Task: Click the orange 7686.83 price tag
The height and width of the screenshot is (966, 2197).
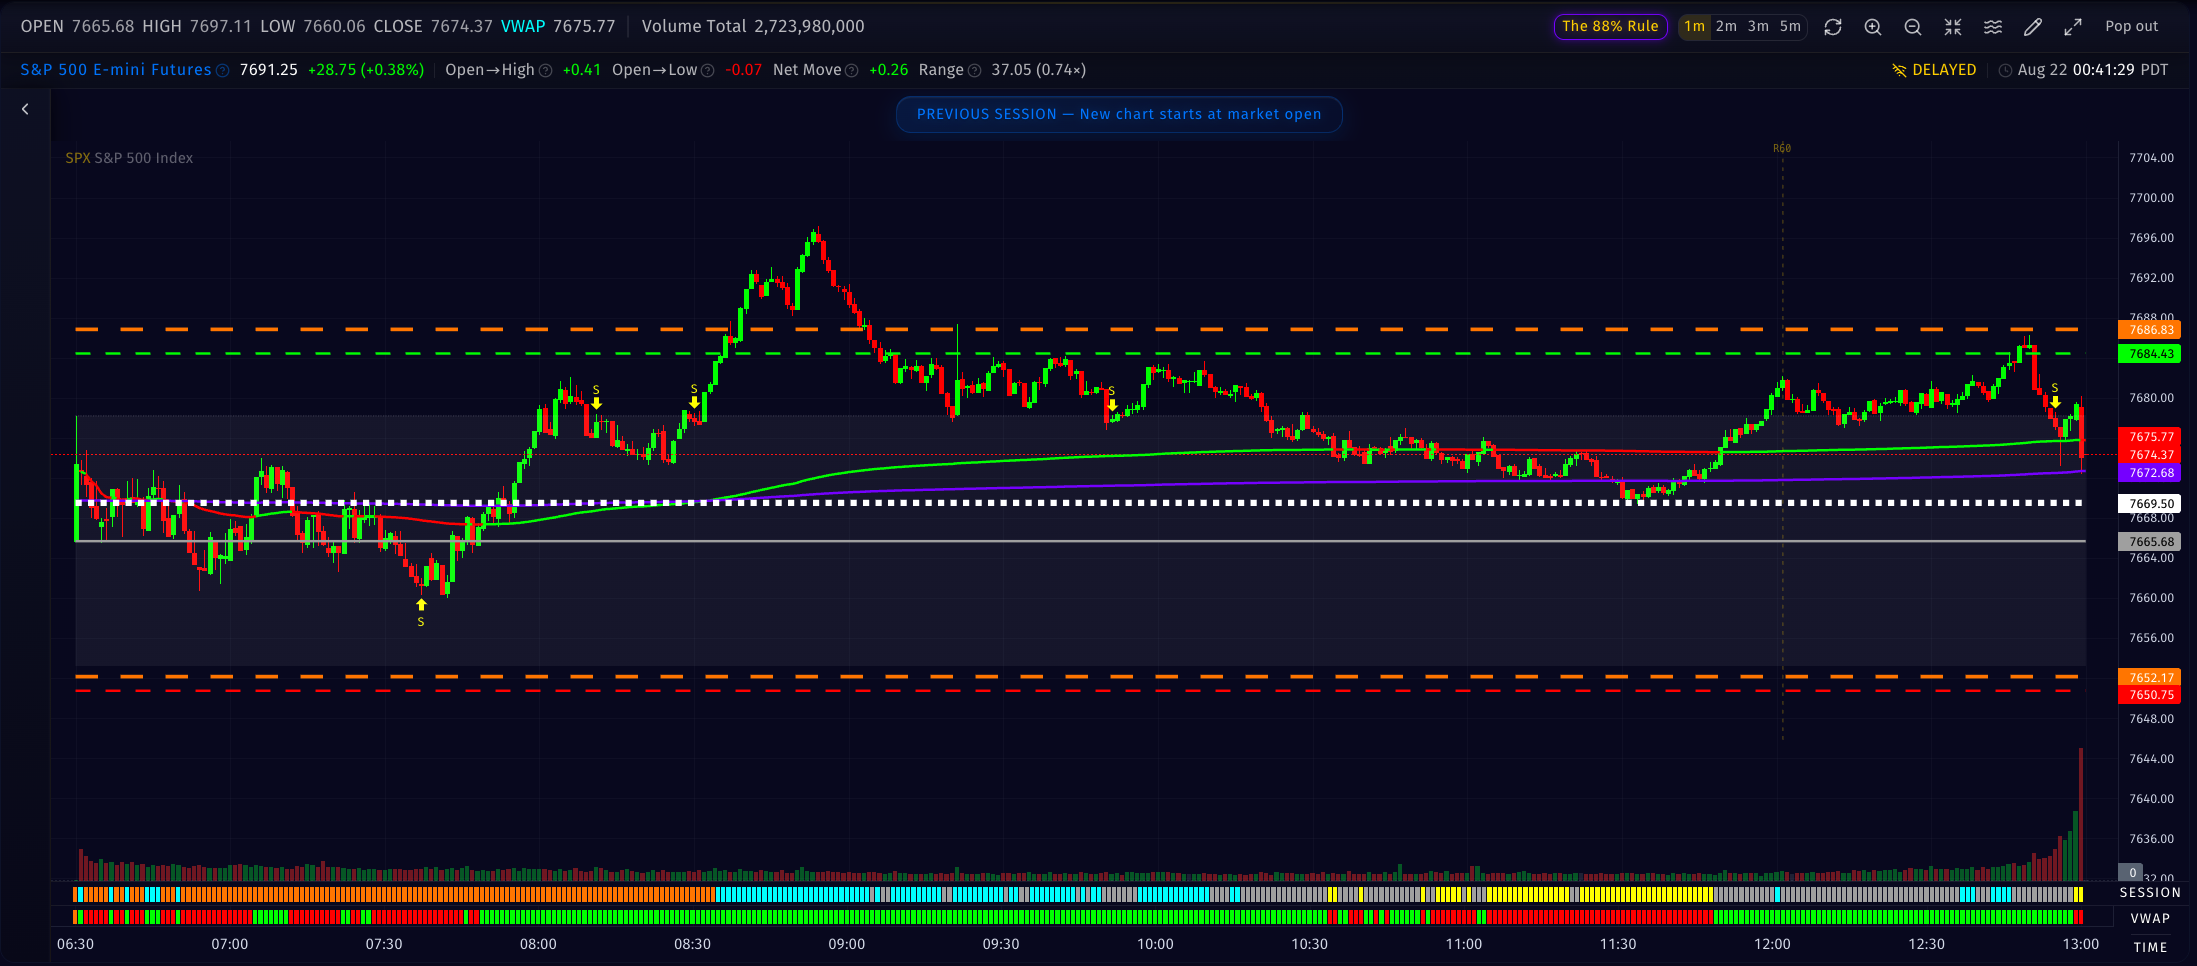Action: pyautogui.click(x=2149, y=330)
